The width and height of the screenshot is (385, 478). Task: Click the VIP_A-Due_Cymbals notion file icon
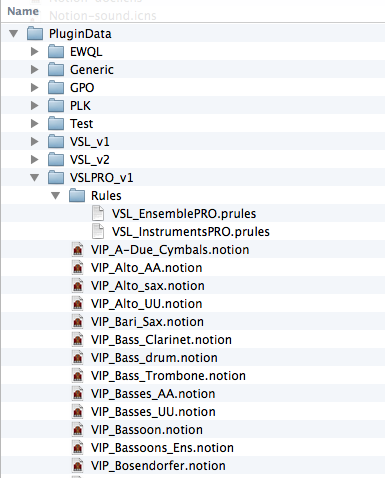pyautogui.click(x=77, y=250)
